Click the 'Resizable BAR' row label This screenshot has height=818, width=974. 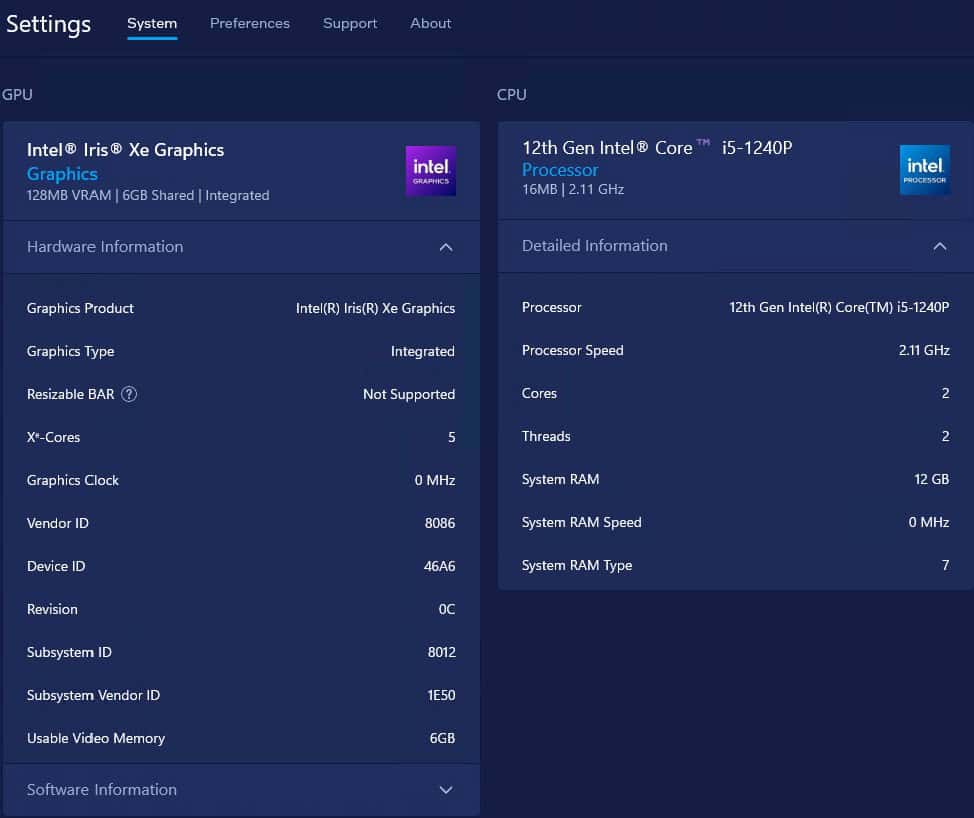(x=70, y=394)
